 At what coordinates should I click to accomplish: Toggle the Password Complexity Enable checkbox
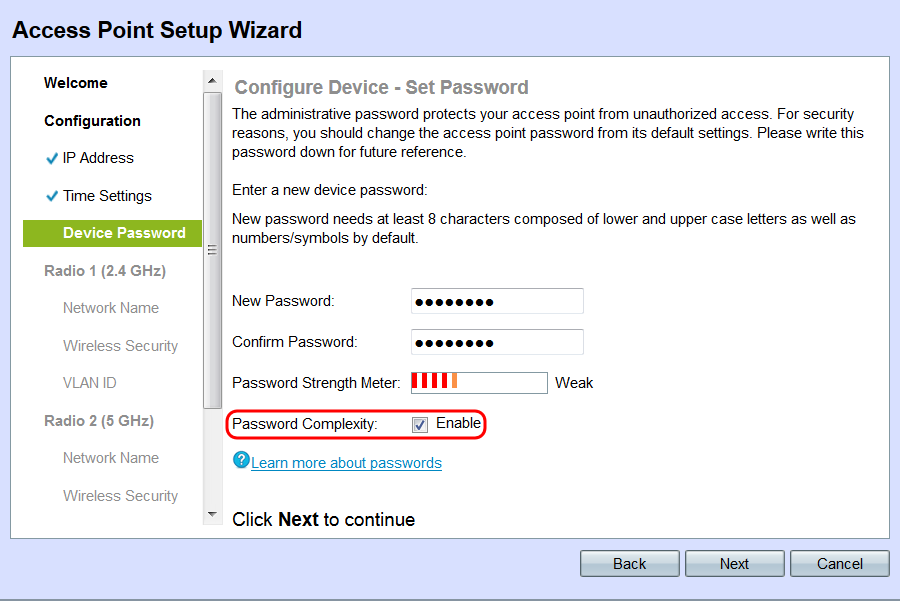pyautogui.click(x=420, y=424)
